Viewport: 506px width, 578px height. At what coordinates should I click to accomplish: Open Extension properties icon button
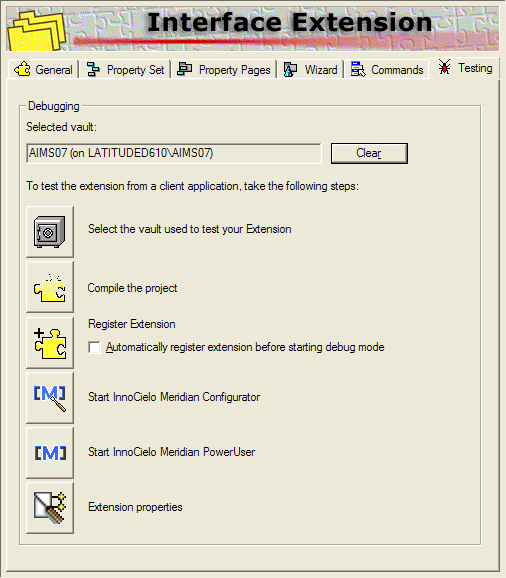pyautogui.click(x=50, y=508)
